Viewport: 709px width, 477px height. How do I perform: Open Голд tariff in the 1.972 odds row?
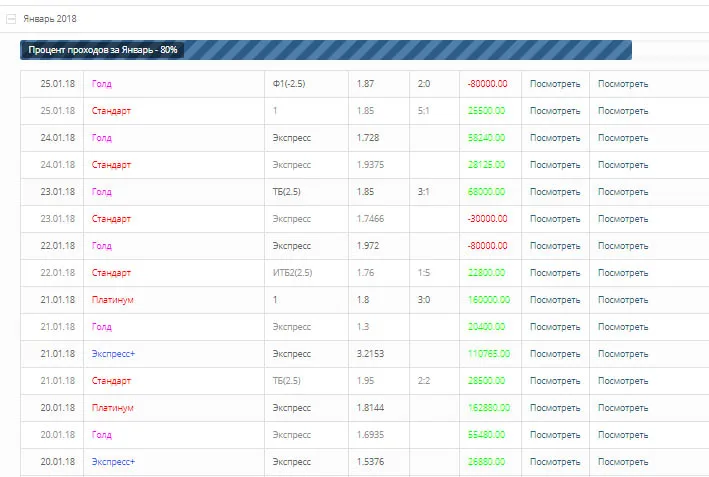coord(102,246)
